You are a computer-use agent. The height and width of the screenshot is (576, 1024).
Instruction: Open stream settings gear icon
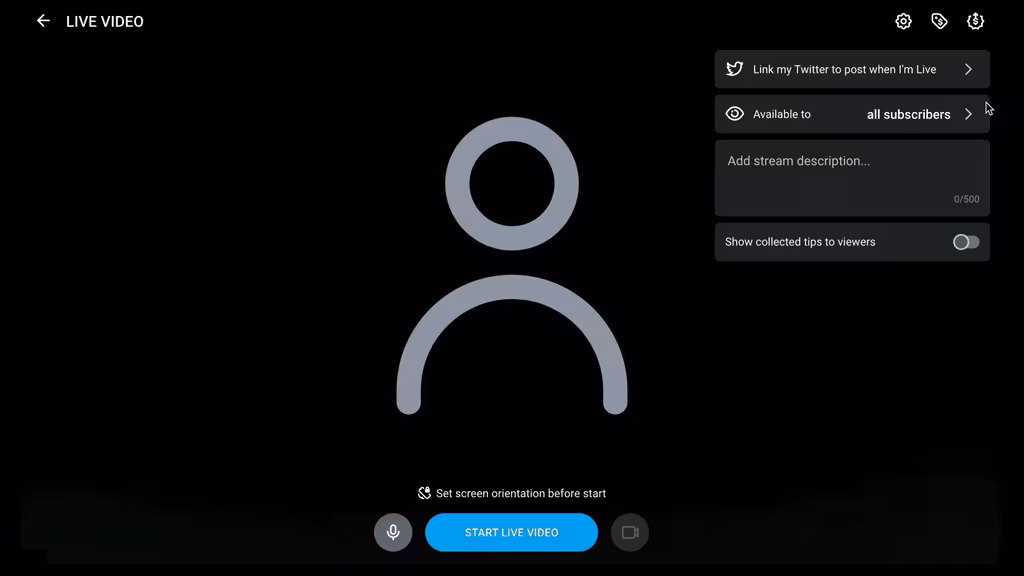point(903,21)
